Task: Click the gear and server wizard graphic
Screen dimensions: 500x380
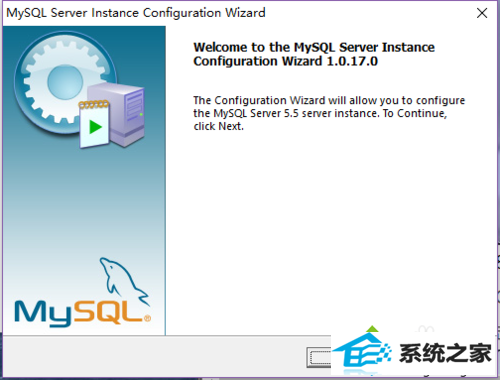Action: 79,89
